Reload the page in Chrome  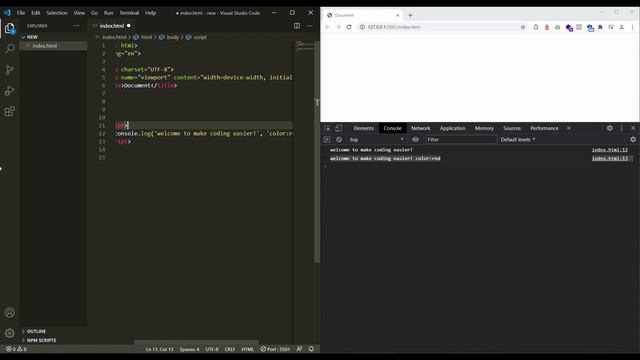pyautogui.click(x=349, y=27)
